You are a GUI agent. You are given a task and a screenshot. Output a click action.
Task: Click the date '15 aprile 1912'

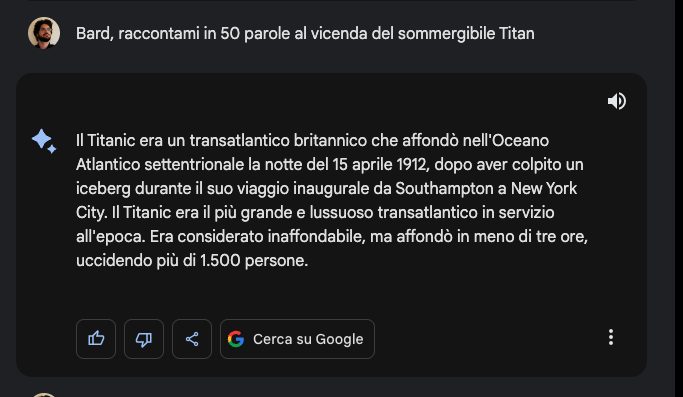[x=381, y=164]
